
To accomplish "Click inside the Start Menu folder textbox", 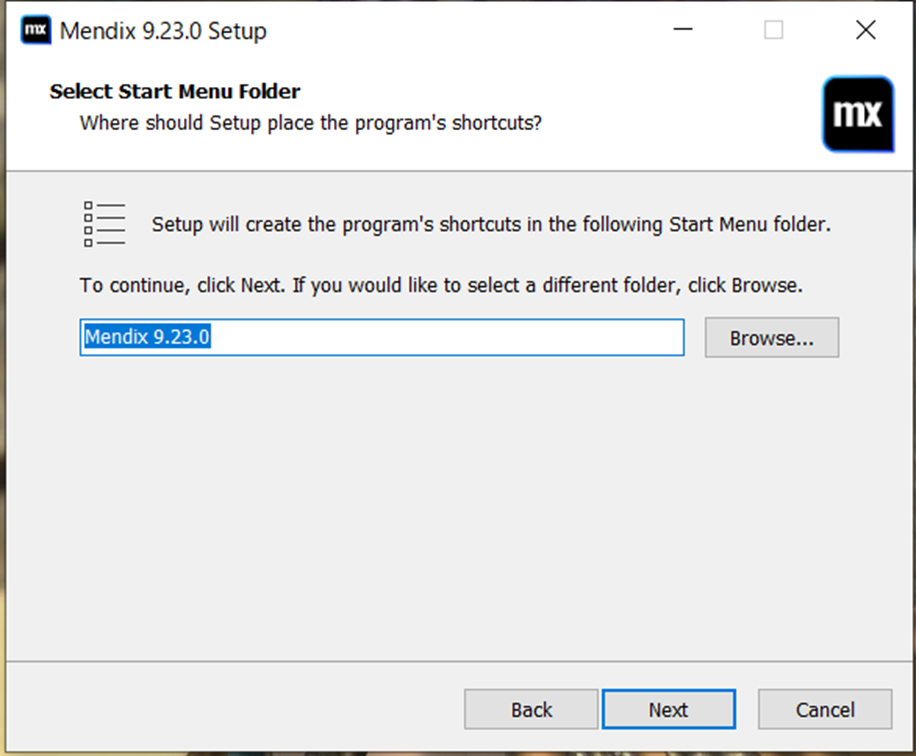I will point(400,337).
